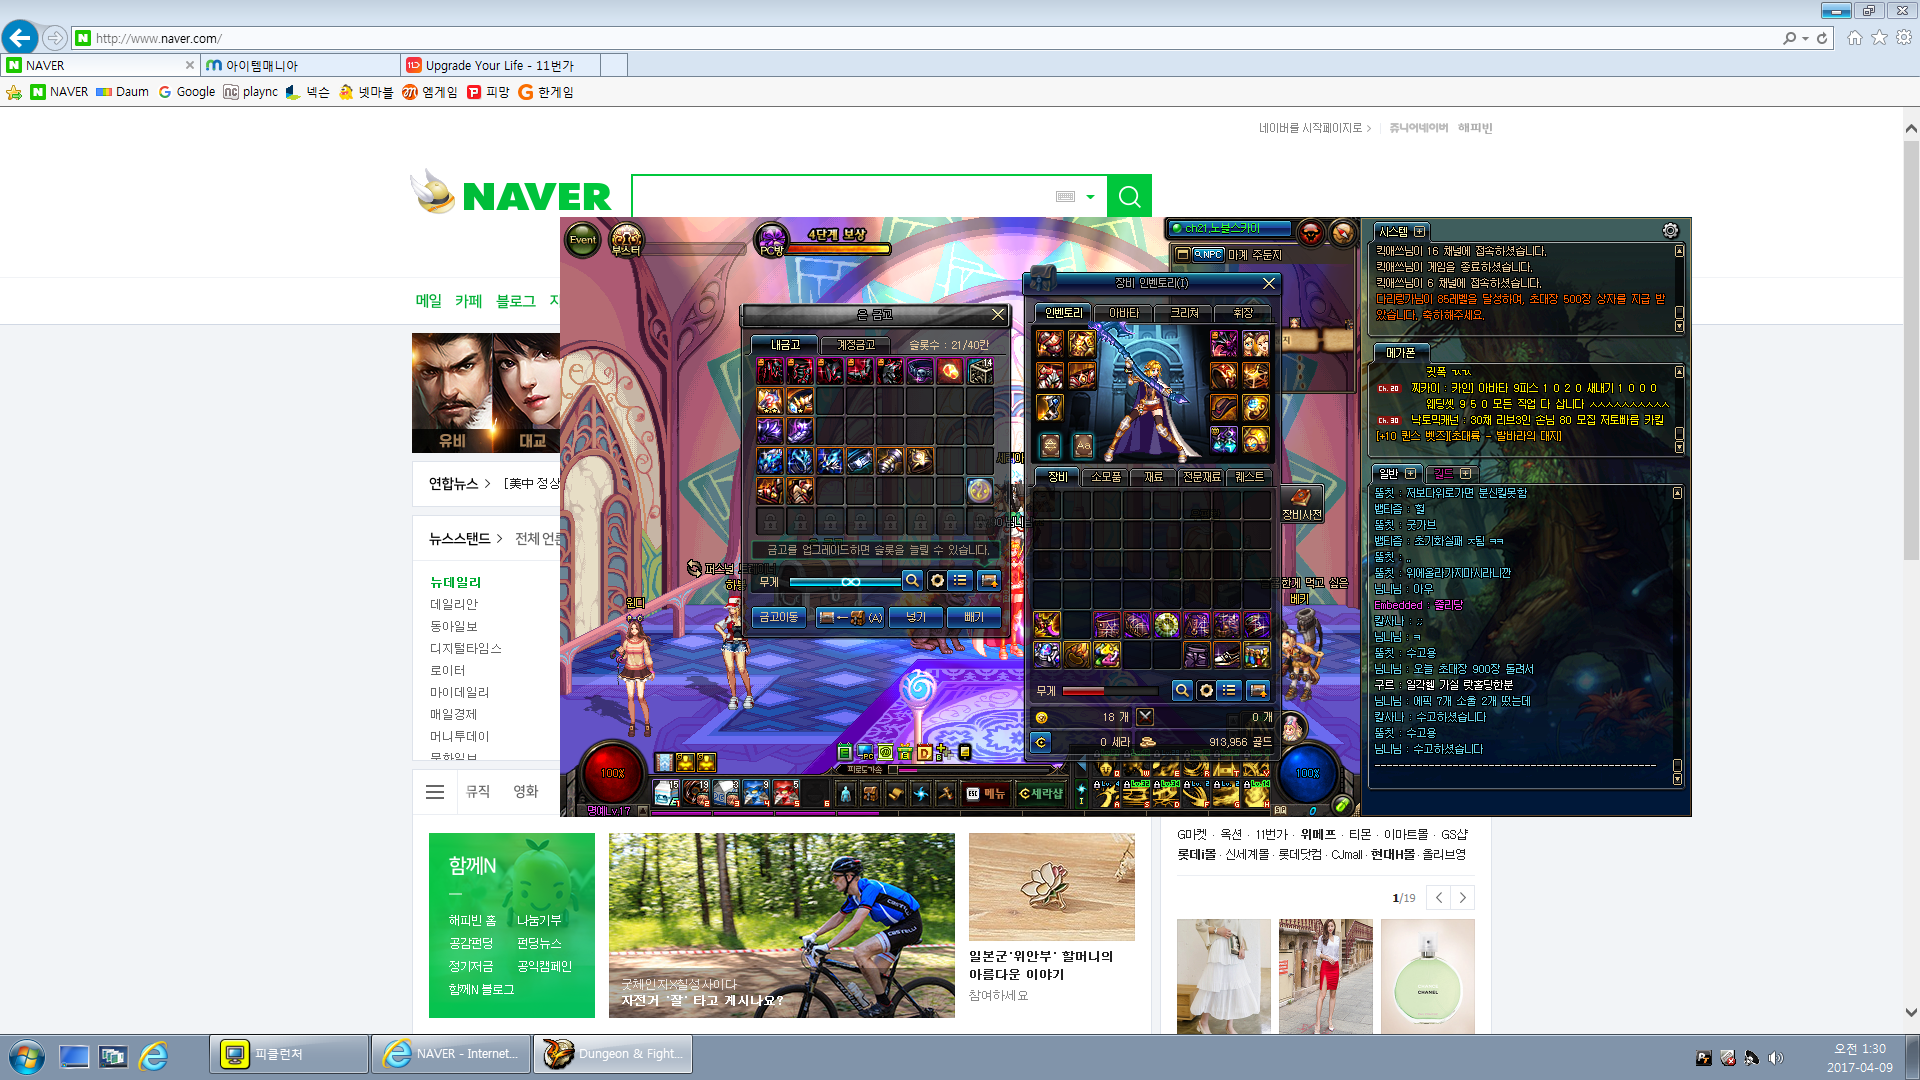Image resolution: width=1920 pixels, height=1080 pixels.
Task: Open inventory settings gear icon
Action: [1206, 691]
